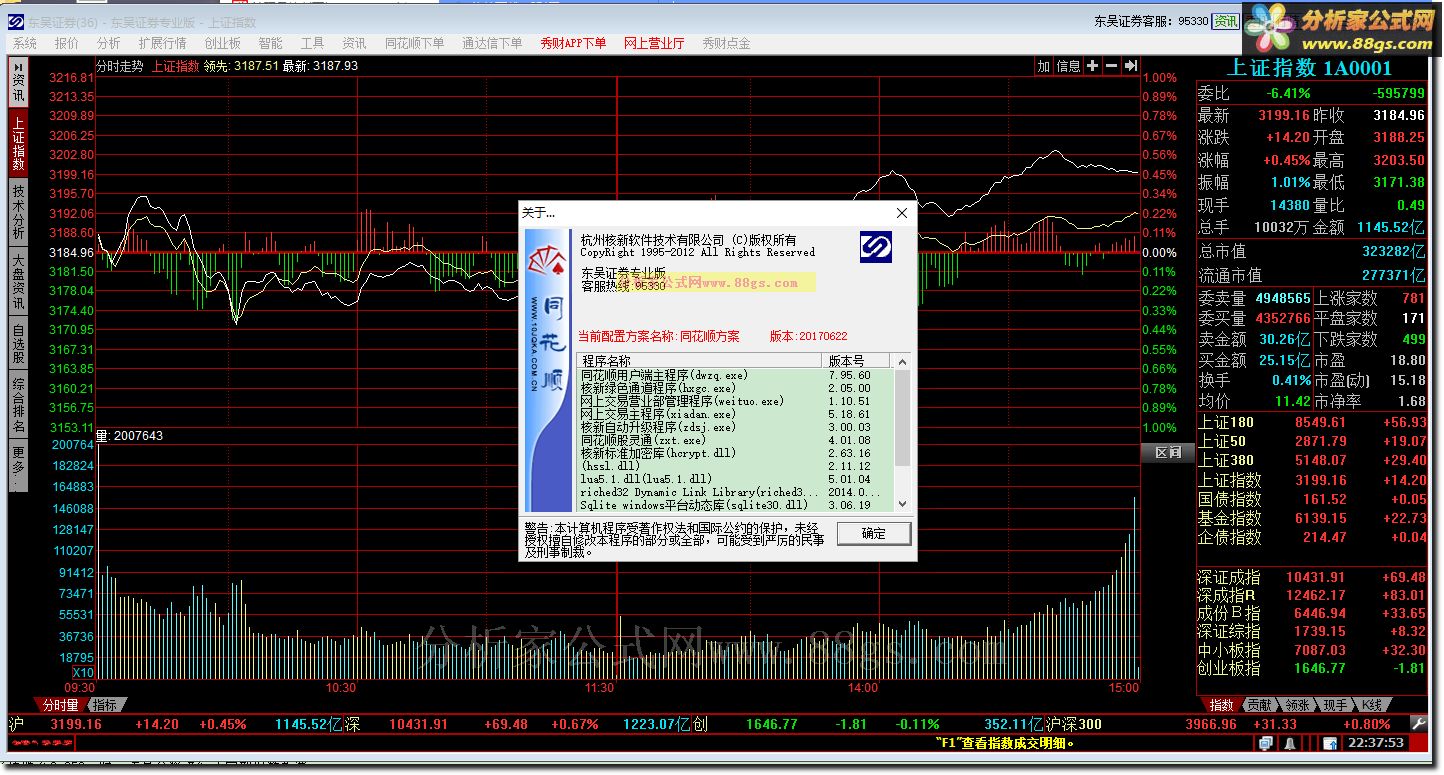Click the wrench settings icon in status bar
This screenshot has height=775, width=1444.
coord(1418,724)
